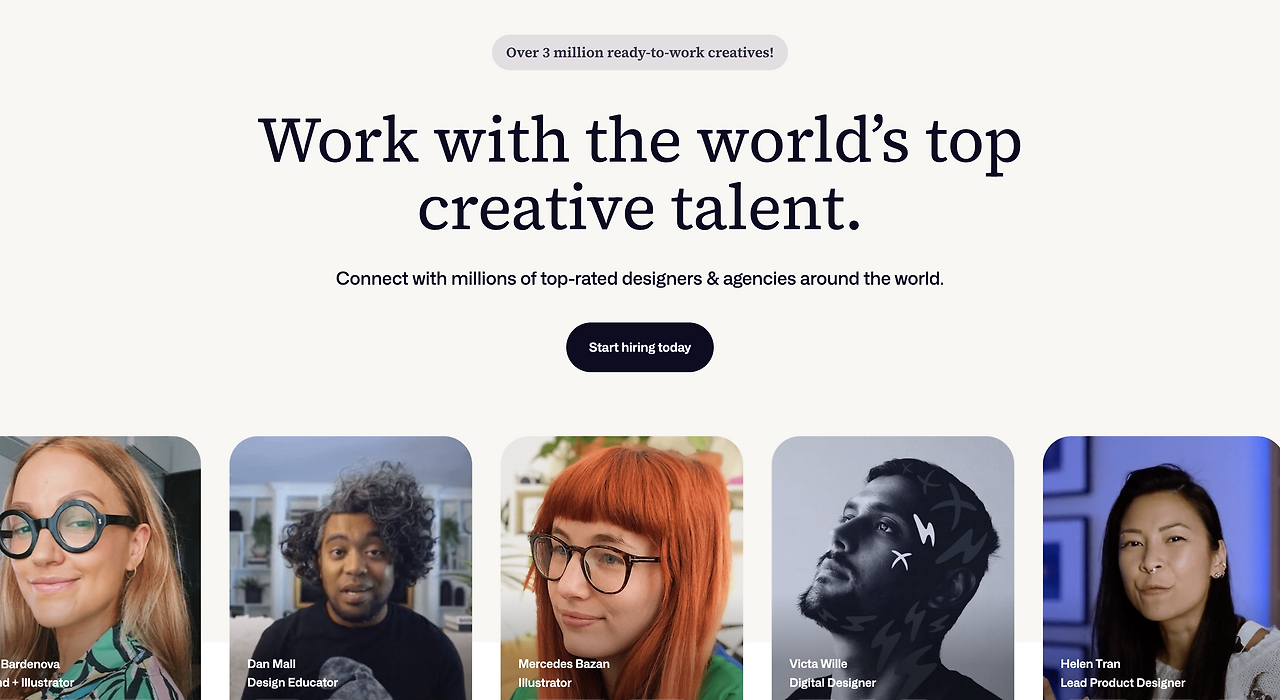Click the Mercedes Bazan name label

tap(564, 664)
